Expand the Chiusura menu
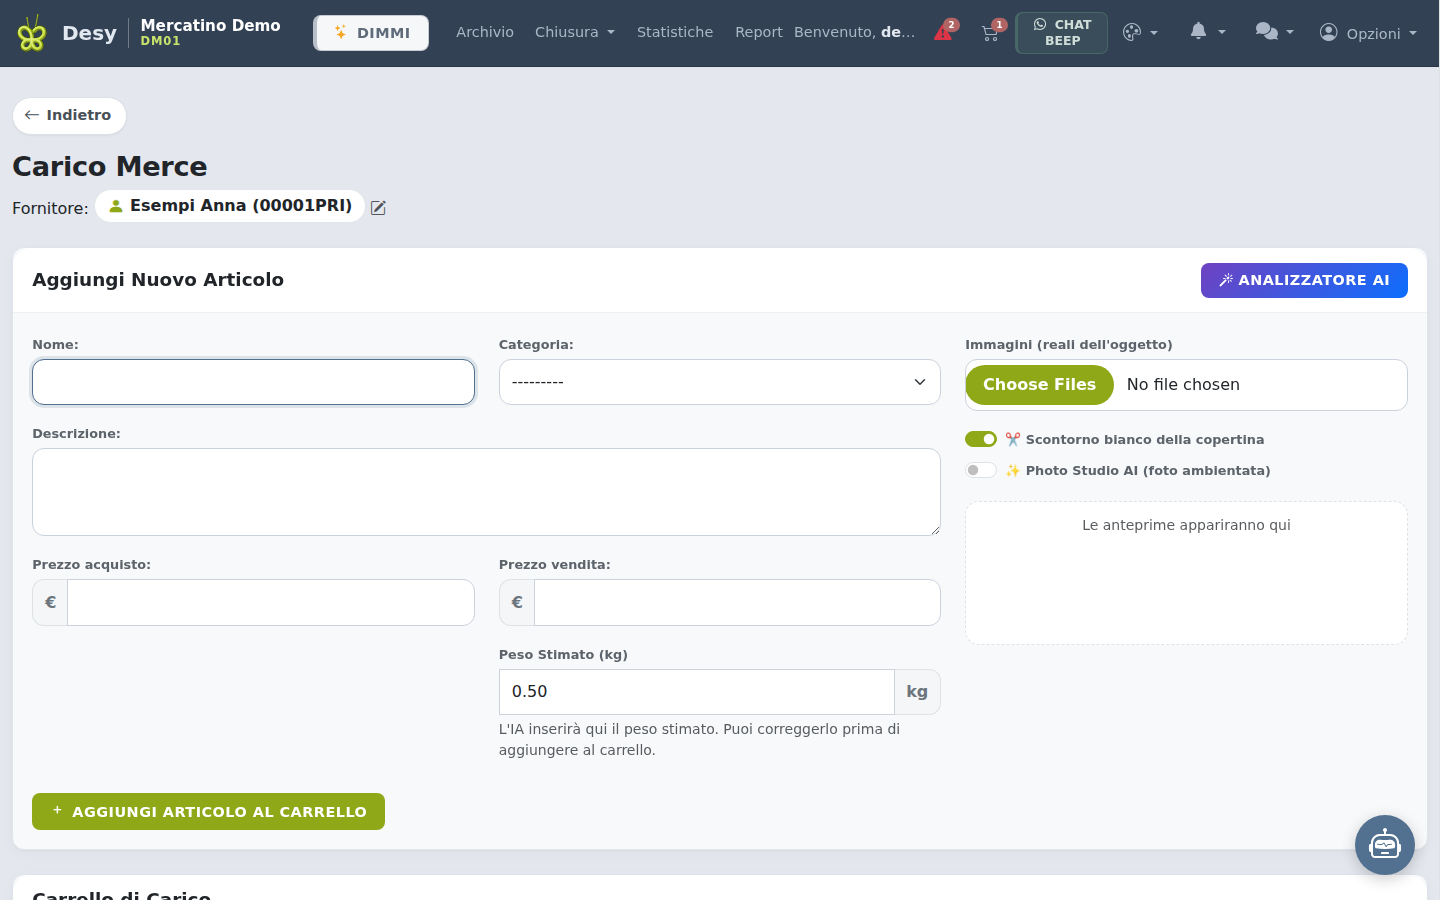The height and width of the screenshot is (900, 1440). coord(575,32)
